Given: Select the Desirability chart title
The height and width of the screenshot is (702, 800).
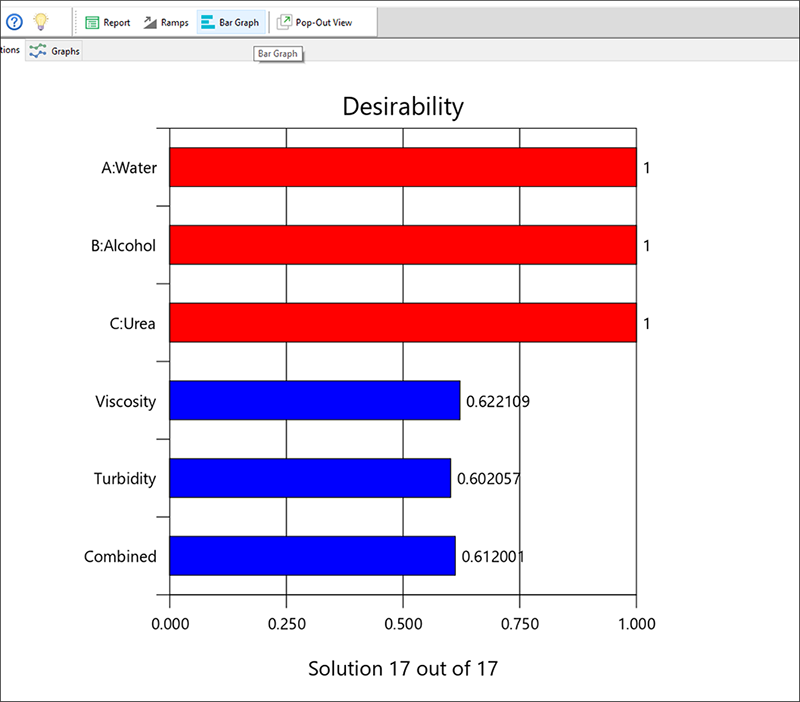Looking at the screenshot, I should [x=403, y=107].
